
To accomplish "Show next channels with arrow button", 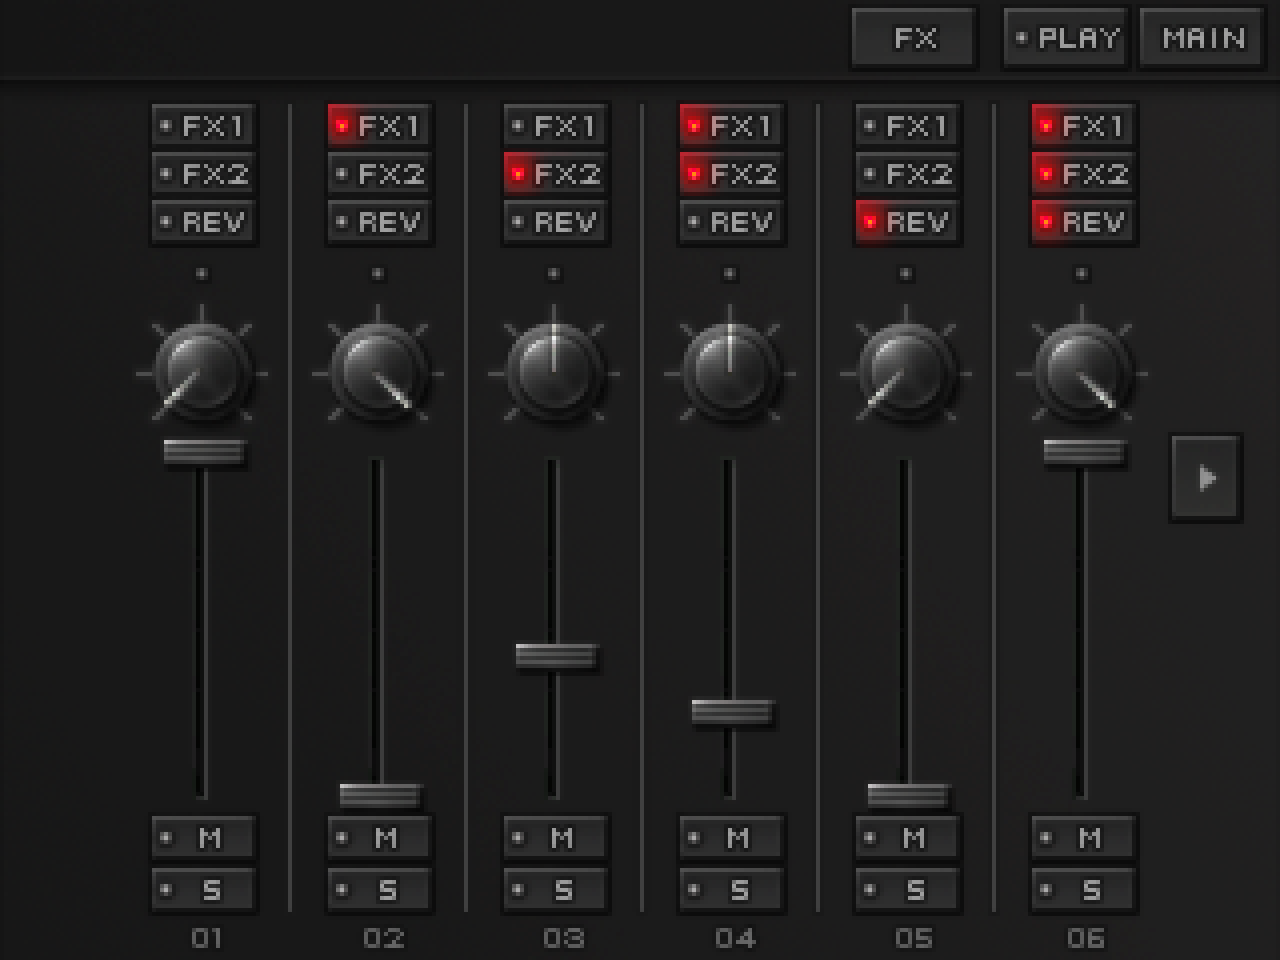I will [x=1206, y=478].
